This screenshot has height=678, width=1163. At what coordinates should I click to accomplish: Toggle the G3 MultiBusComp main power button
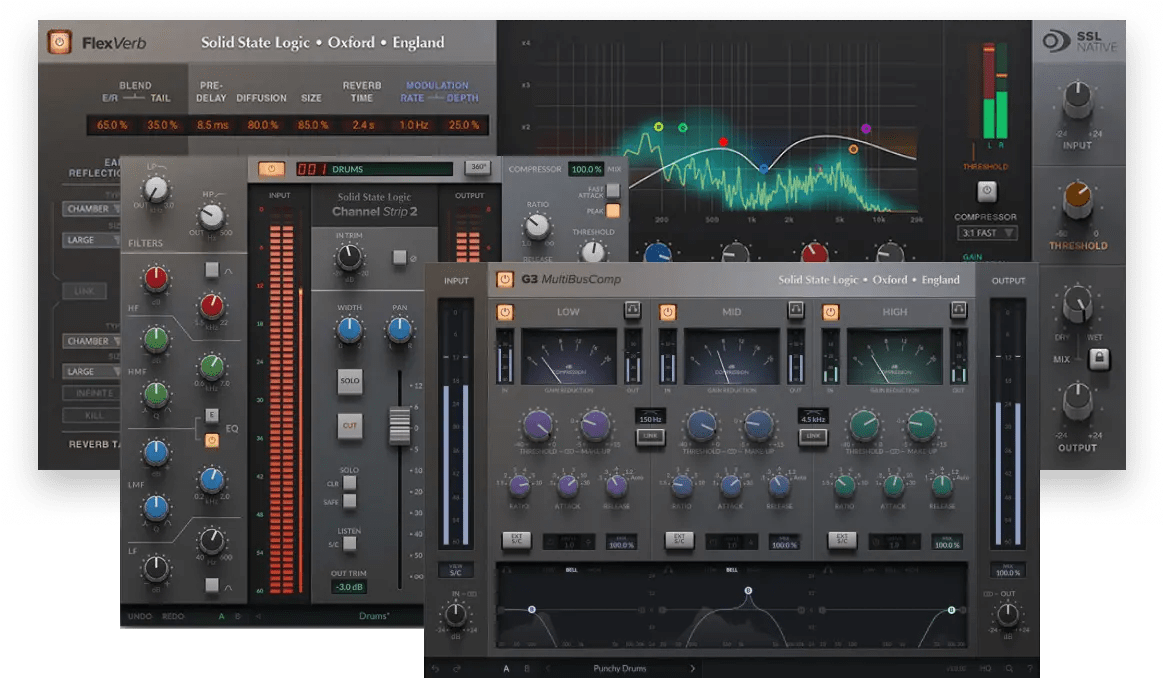(505, 280)
